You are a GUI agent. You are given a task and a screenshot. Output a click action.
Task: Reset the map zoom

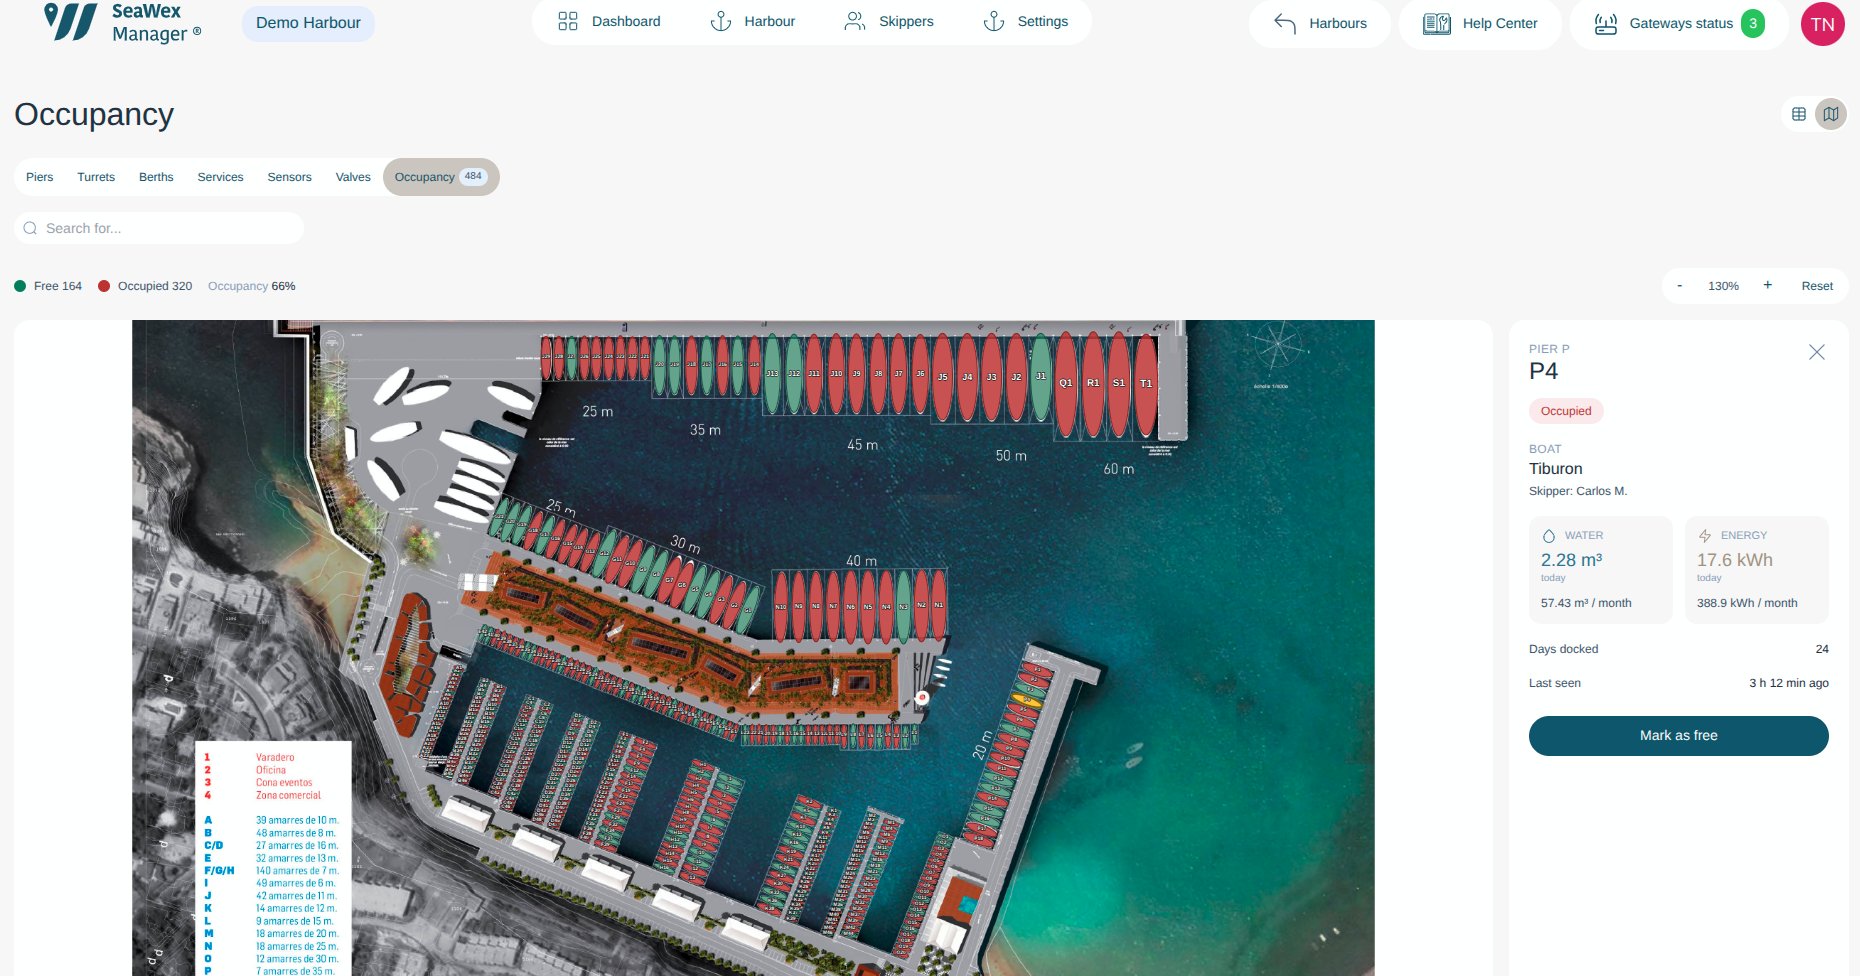(x=1817, y=286)
